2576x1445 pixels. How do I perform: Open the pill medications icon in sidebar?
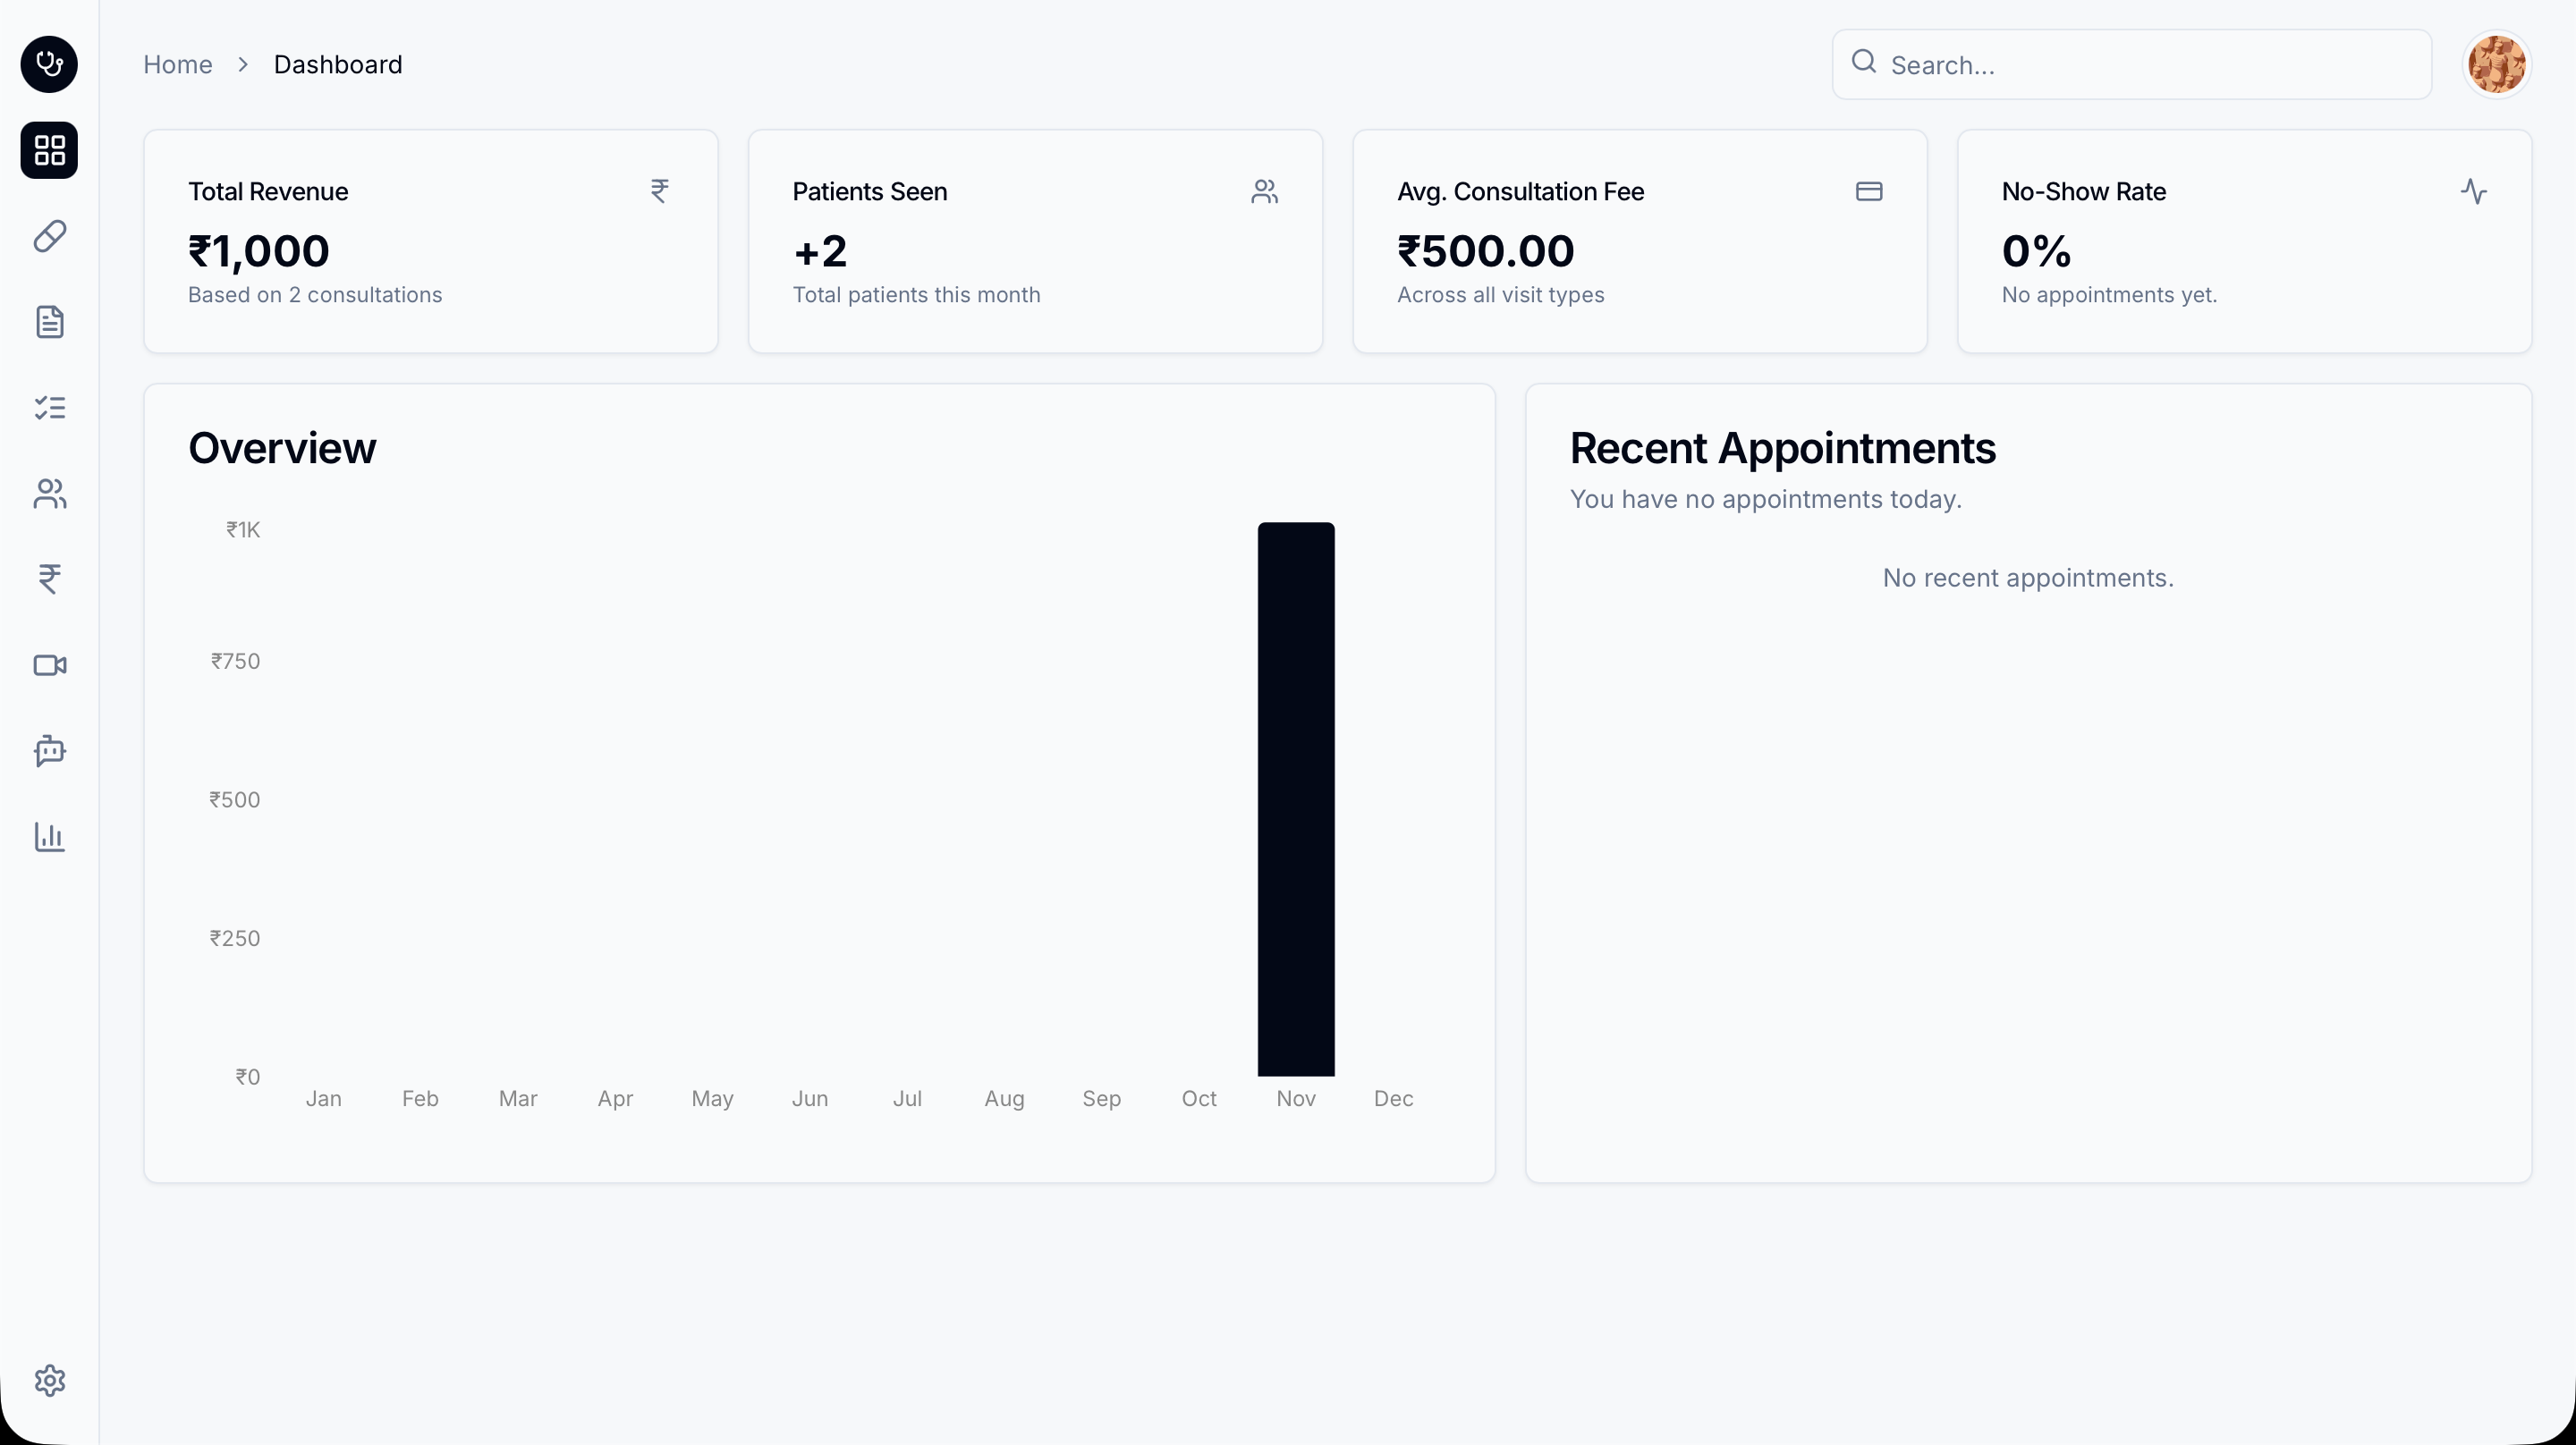(49, 236)
